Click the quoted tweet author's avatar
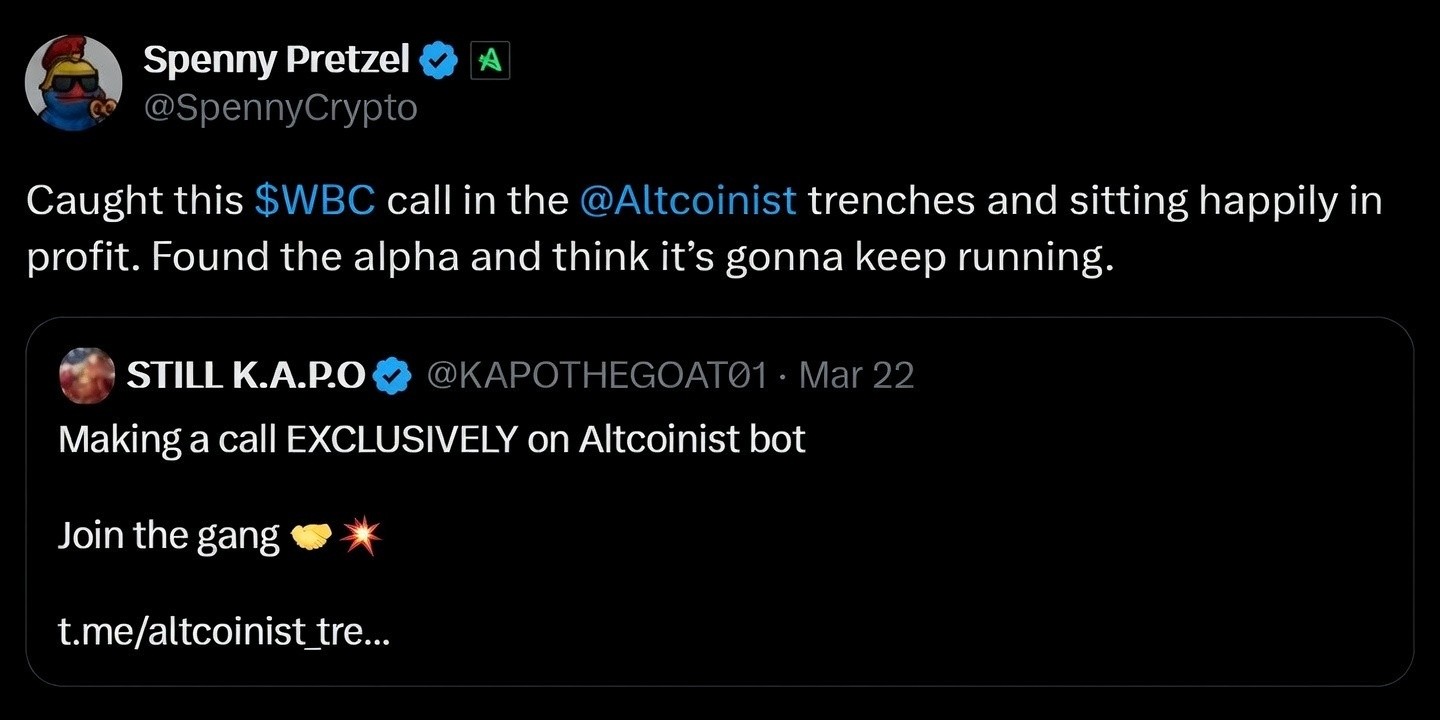The width and height of the screenshot is (1440, 720). tap(87, 375)
